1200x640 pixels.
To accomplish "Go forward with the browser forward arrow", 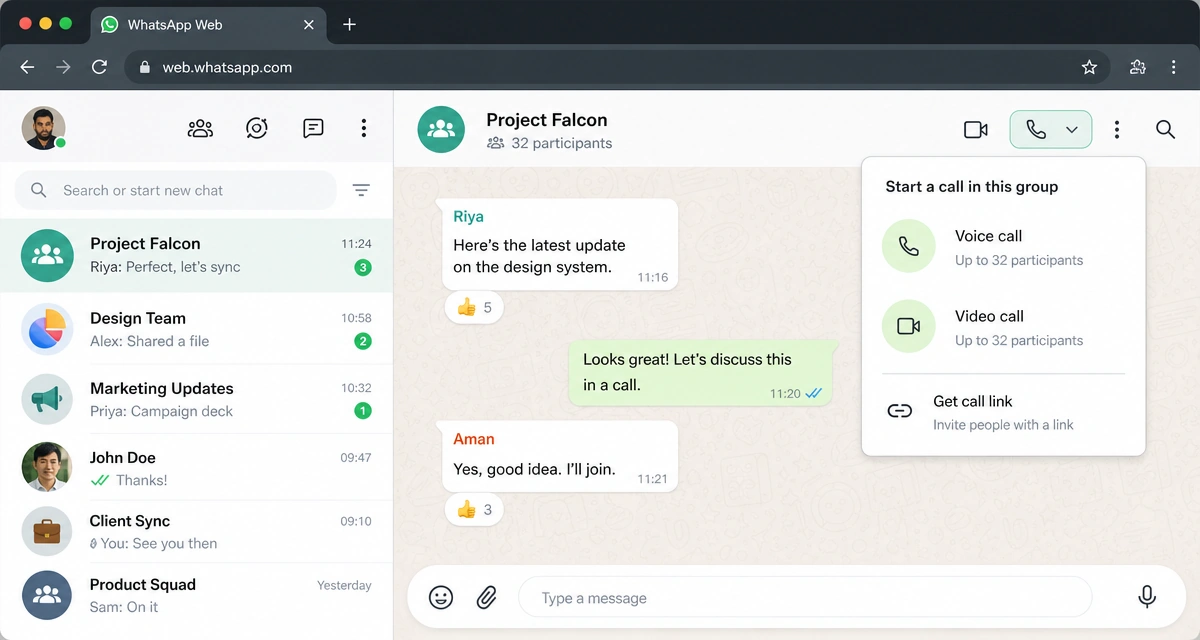I will [63, 67].
